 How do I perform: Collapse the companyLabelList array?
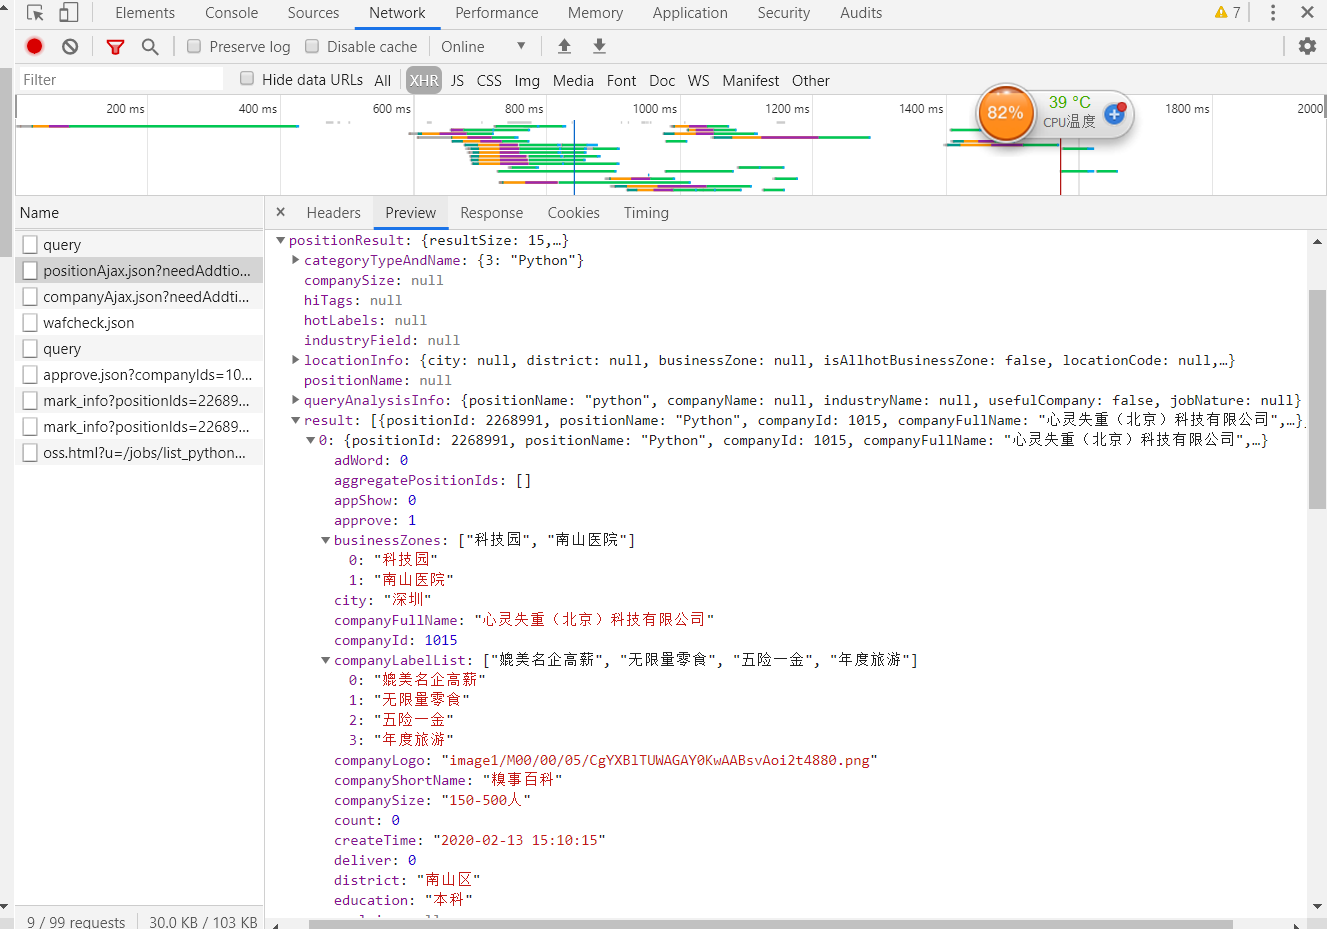click(325, 660)
